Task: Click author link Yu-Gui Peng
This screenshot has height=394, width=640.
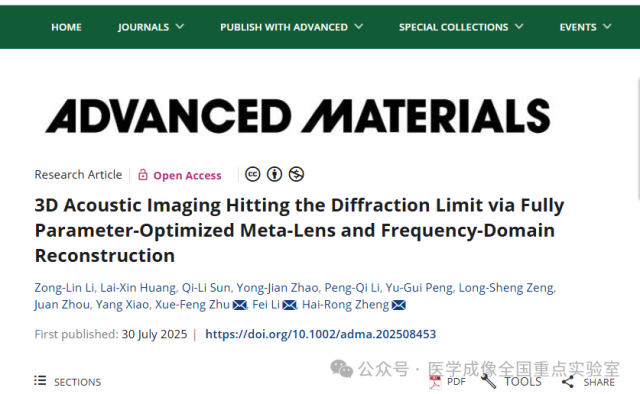Action: point(419,288)
